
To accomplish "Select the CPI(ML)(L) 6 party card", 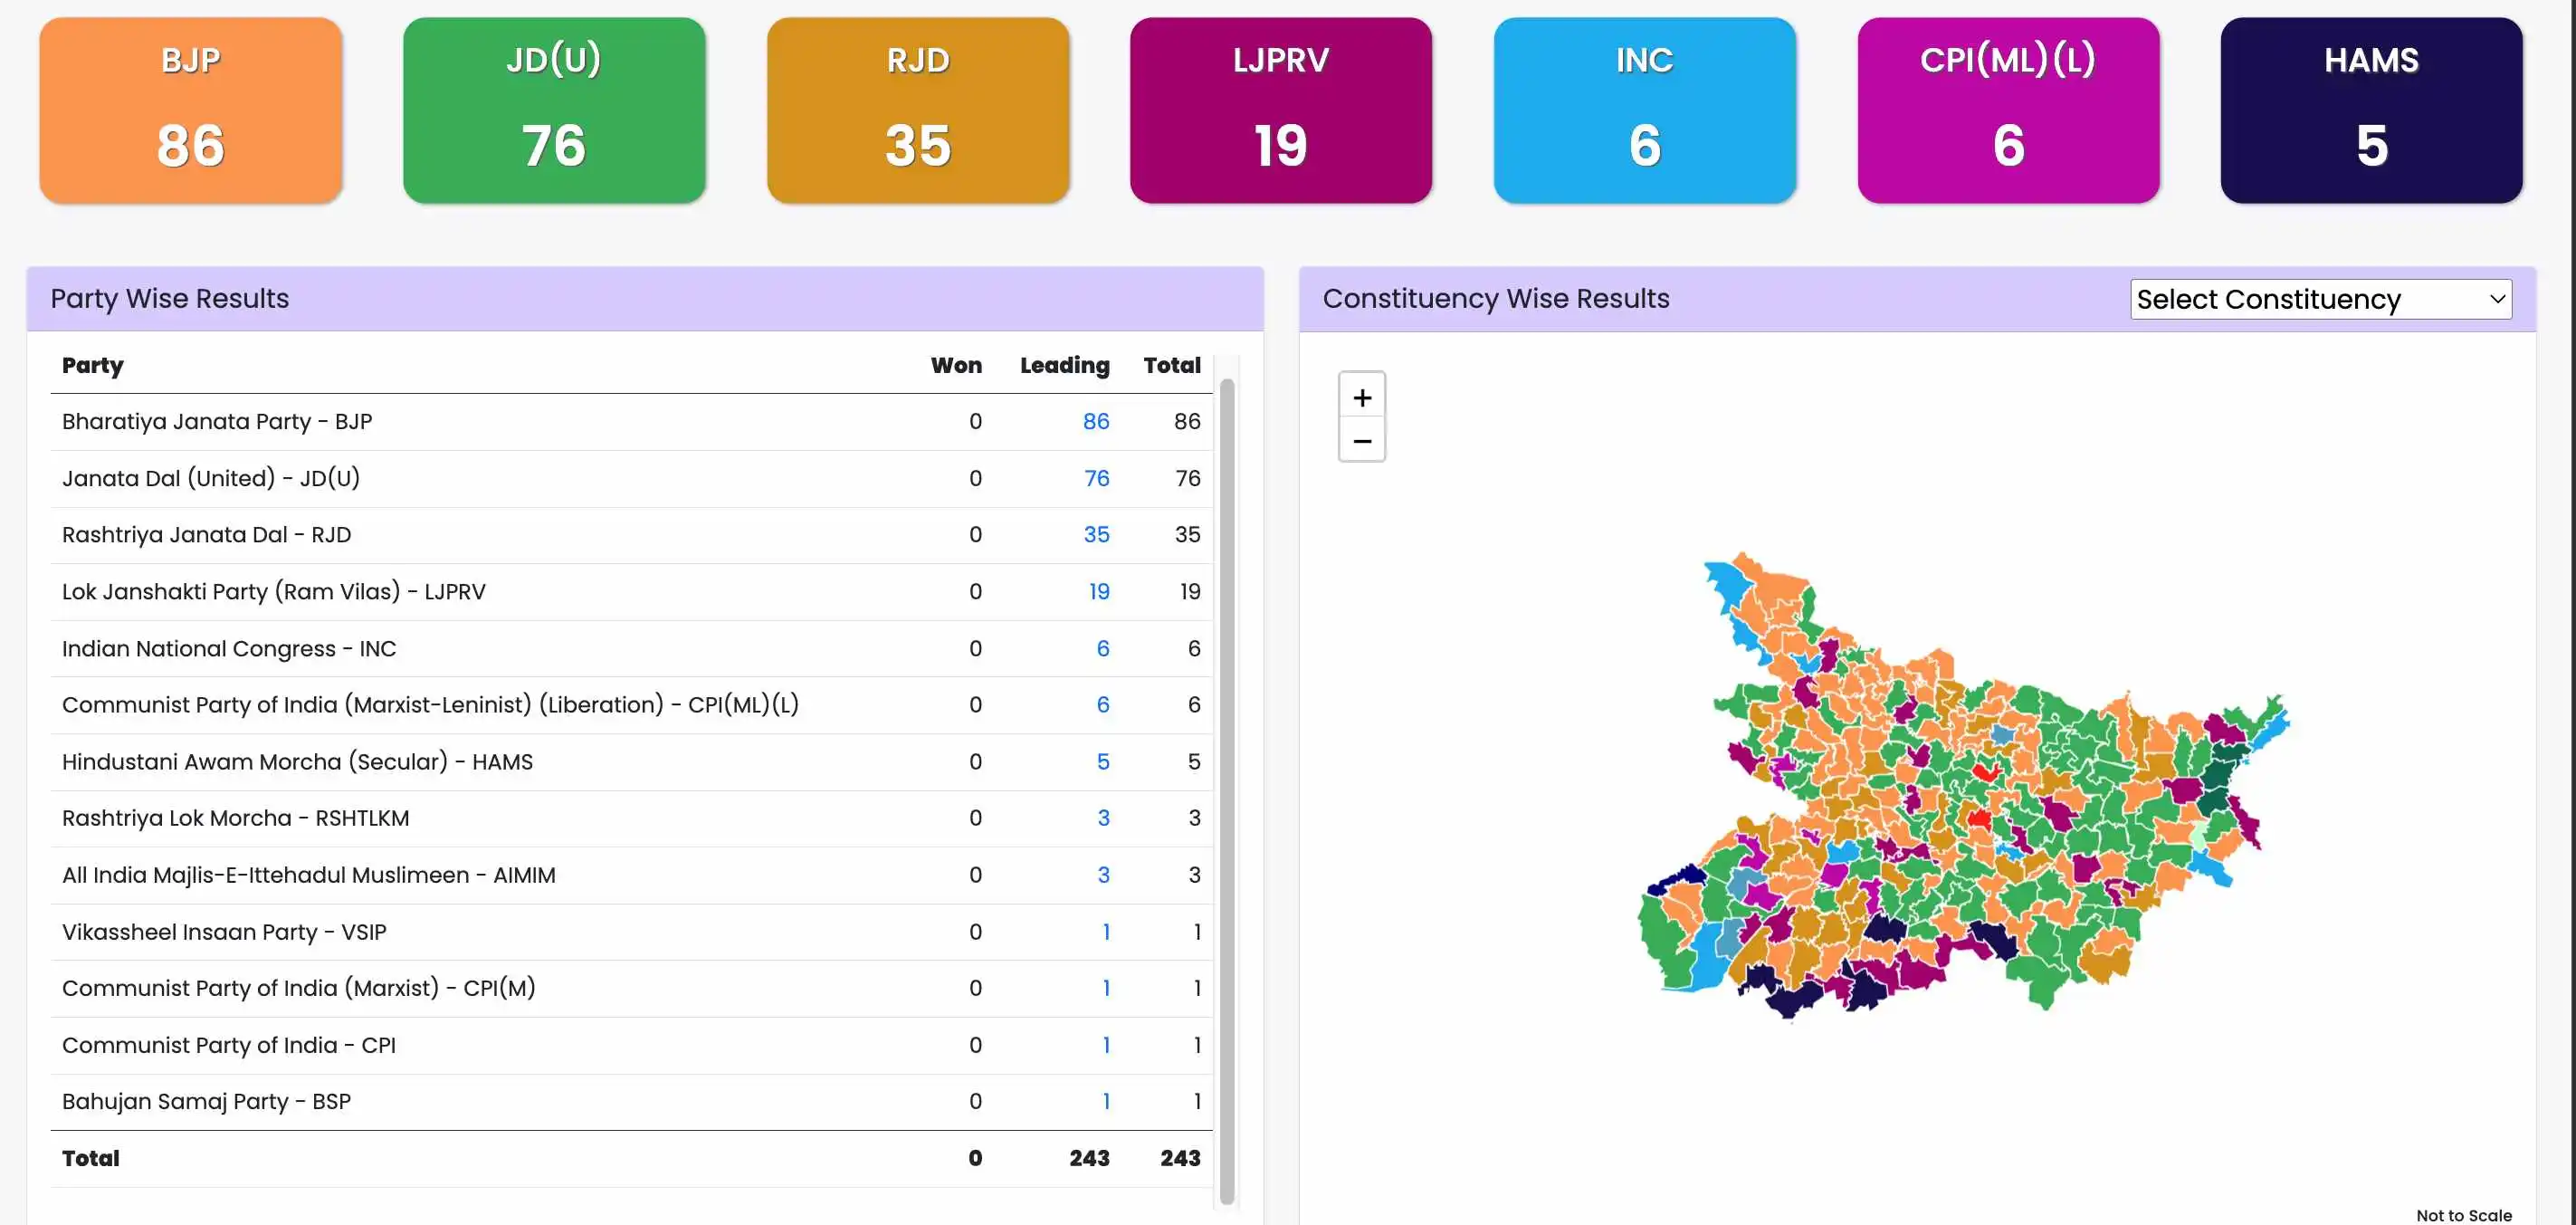I will click(x=2008, y=110).
